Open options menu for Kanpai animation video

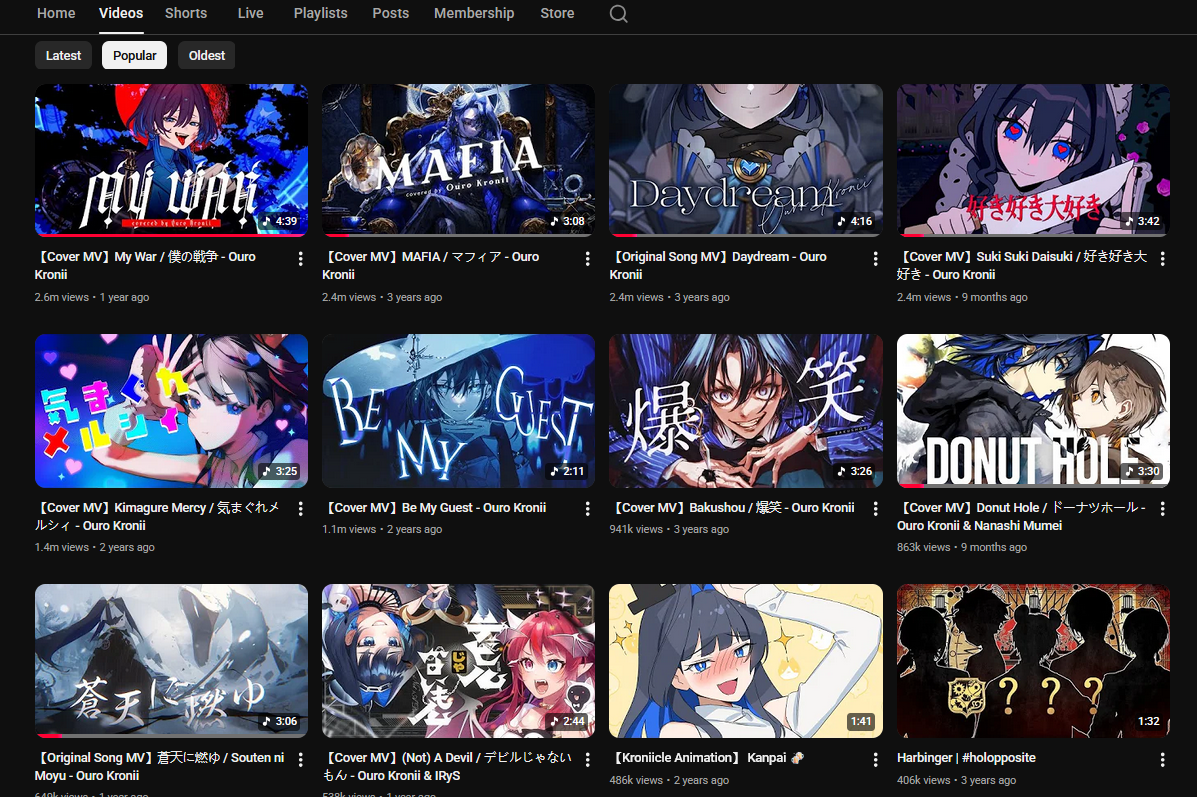(x=876, y=760)
